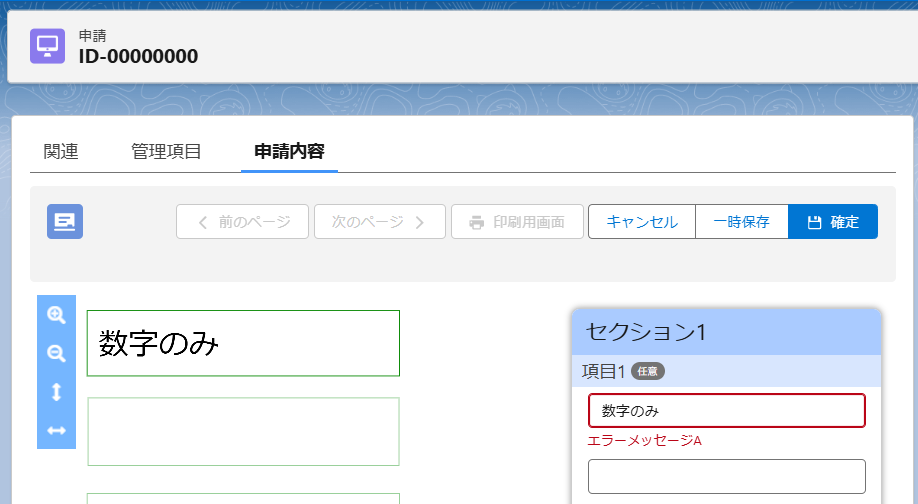Click the 一時保存 button

742,221
